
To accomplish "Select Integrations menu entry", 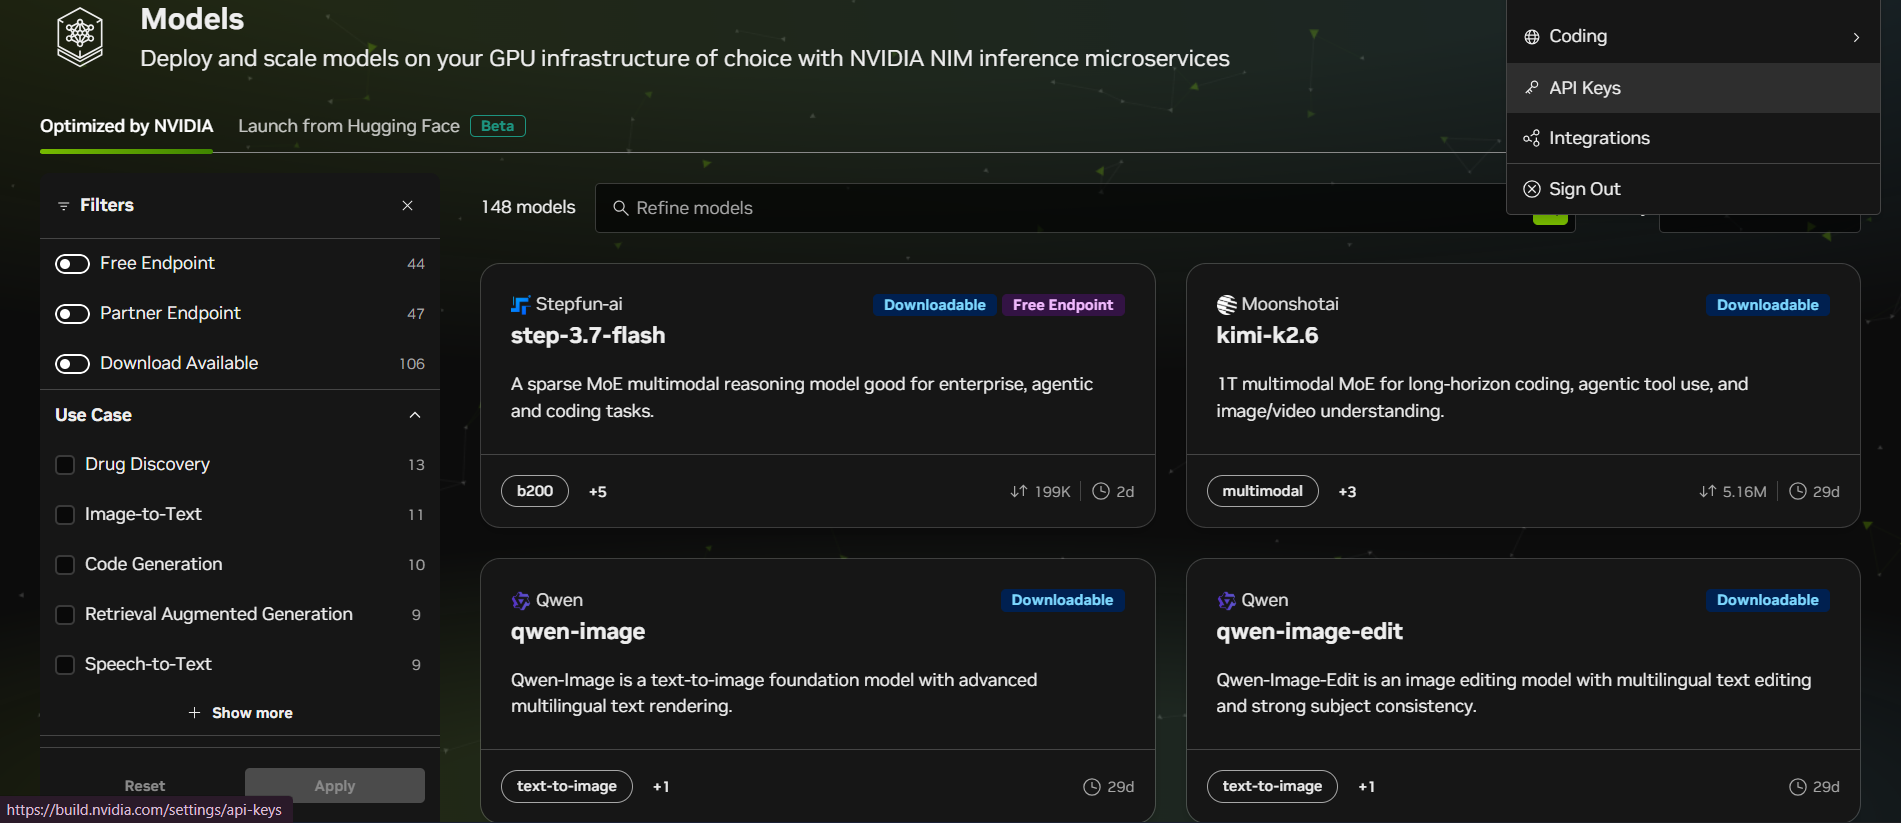I will pos(1693,138).
